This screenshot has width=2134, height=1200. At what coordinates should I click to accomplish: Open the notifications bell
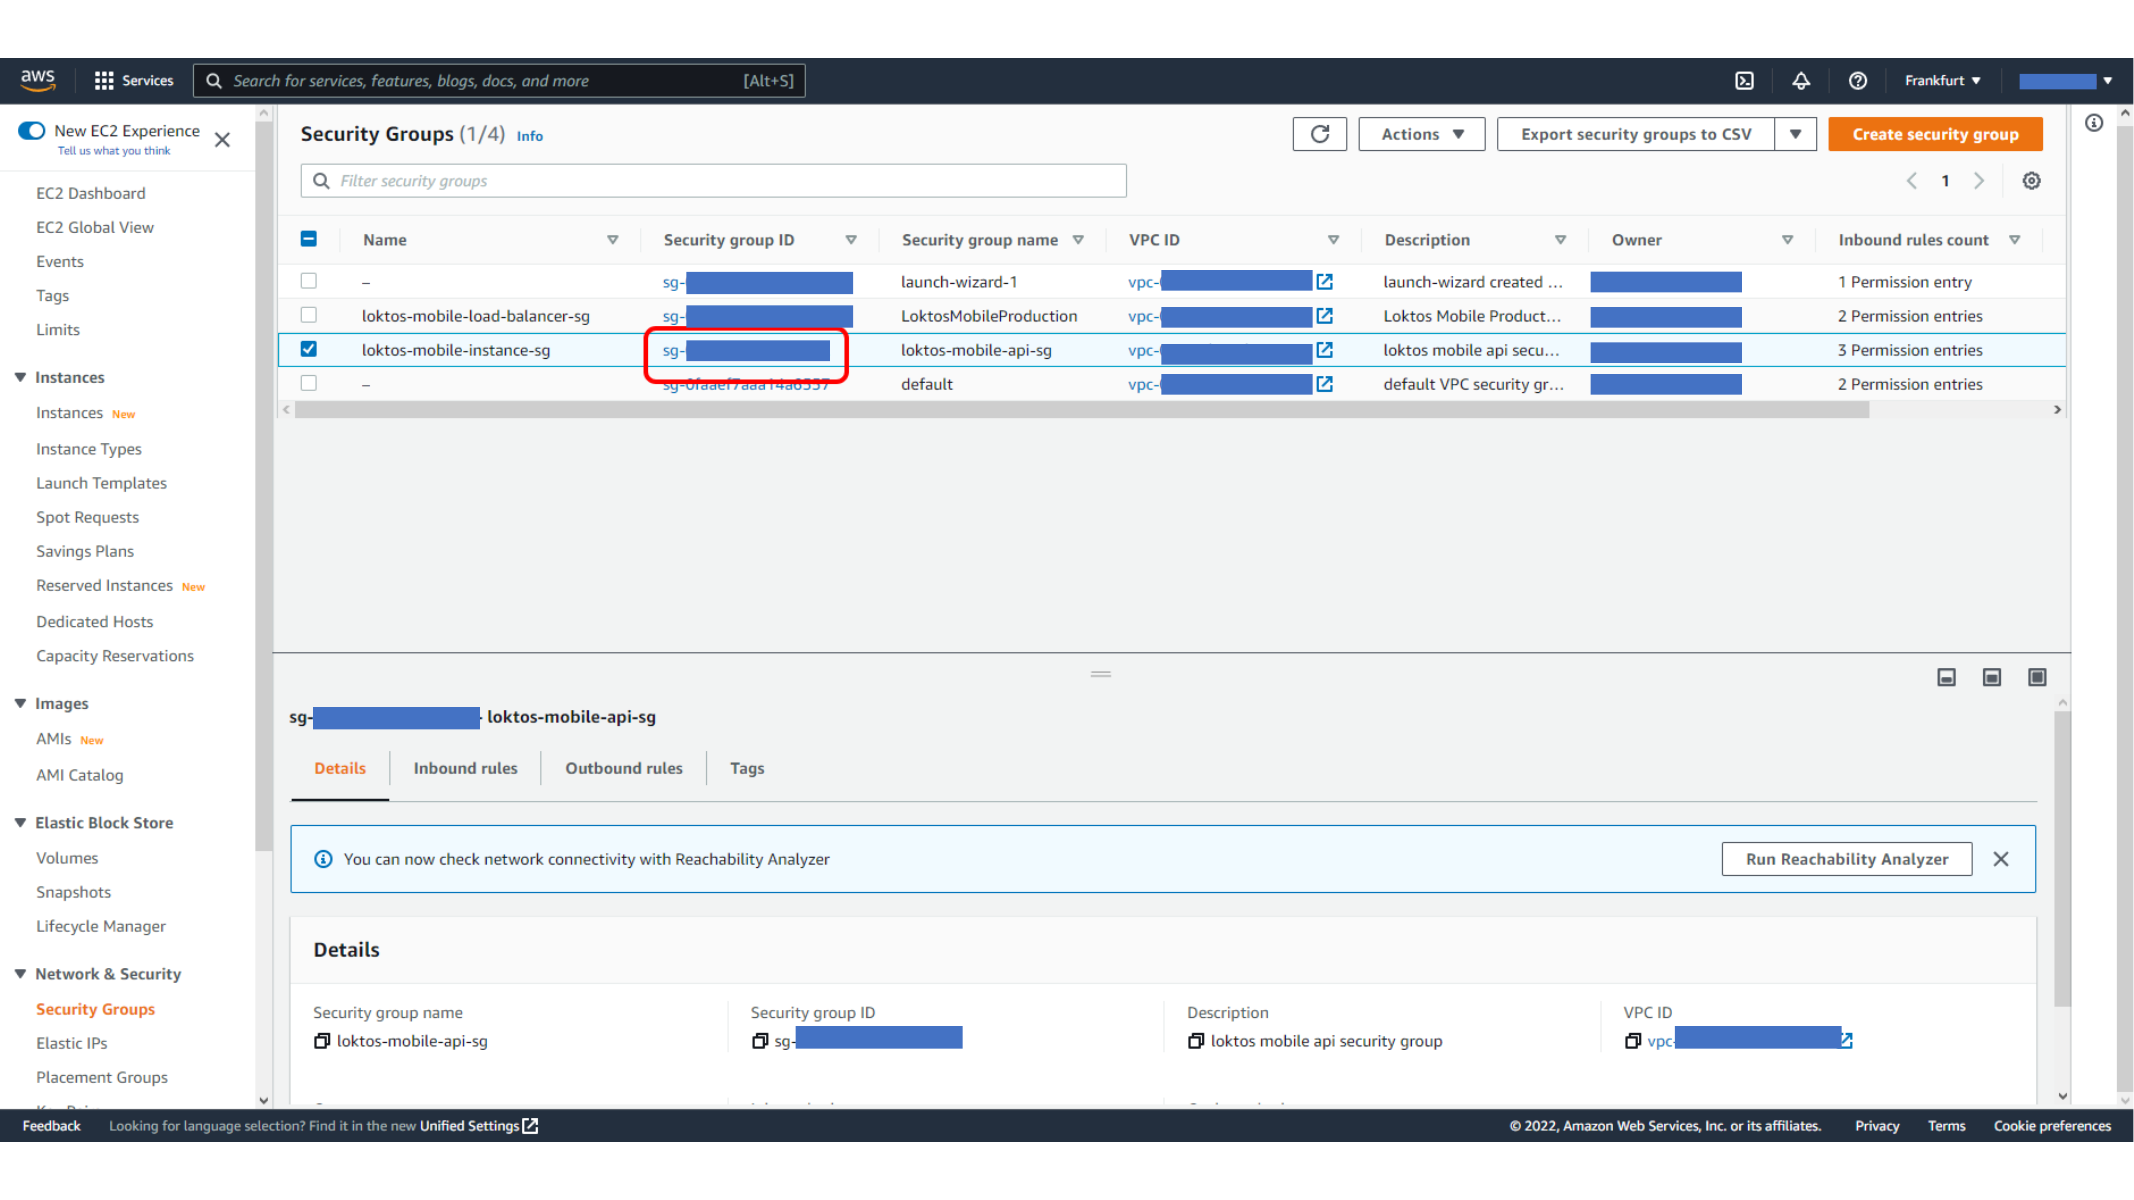click(x=1800, y=81)
